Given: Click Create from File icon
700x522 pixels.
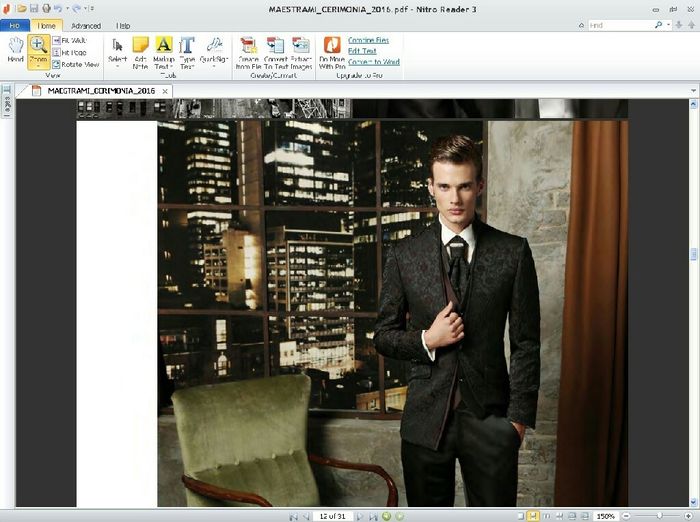Looking at the screenshot, I should coord(248,51).
